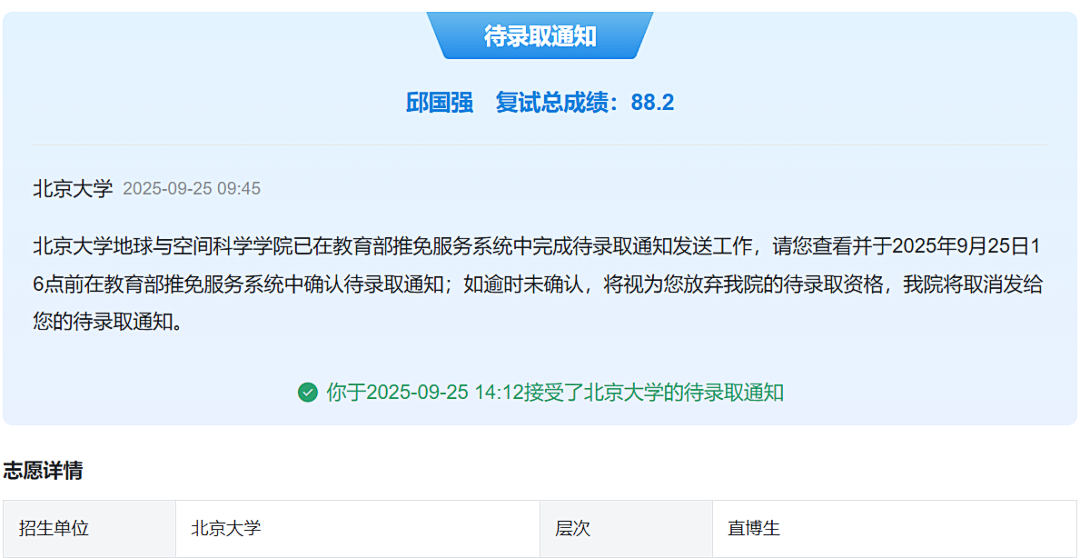Click the 直博生 table value

pos(754,528)
